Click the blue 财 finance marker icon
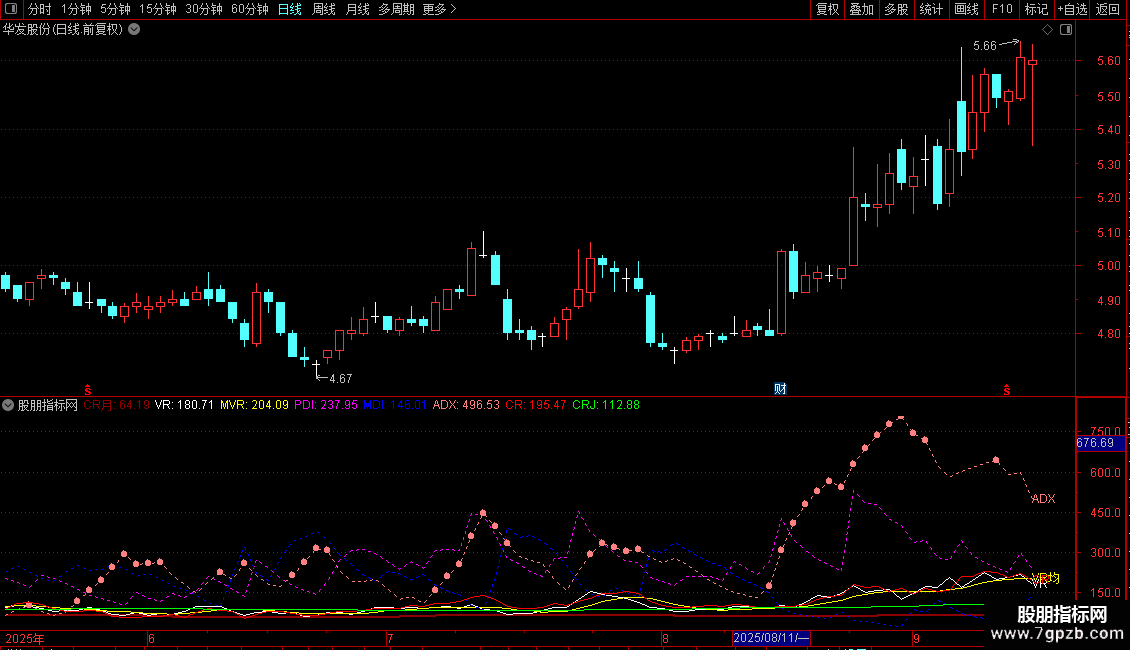 point(780,389)
